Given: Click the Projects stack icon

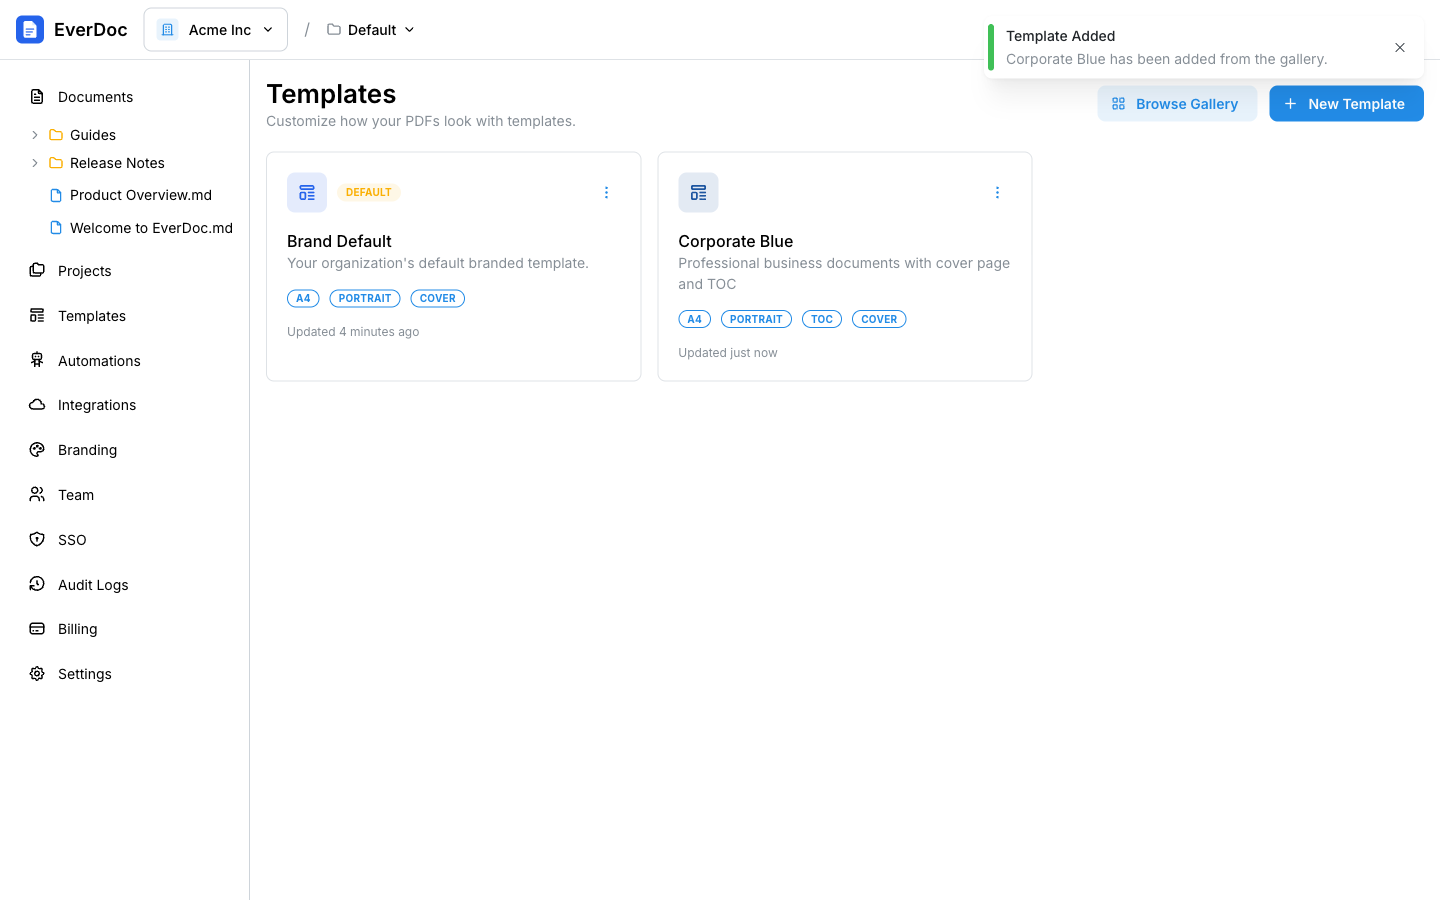Looking at the screenshot, I should pyautogui.click(x=37, y=270).
